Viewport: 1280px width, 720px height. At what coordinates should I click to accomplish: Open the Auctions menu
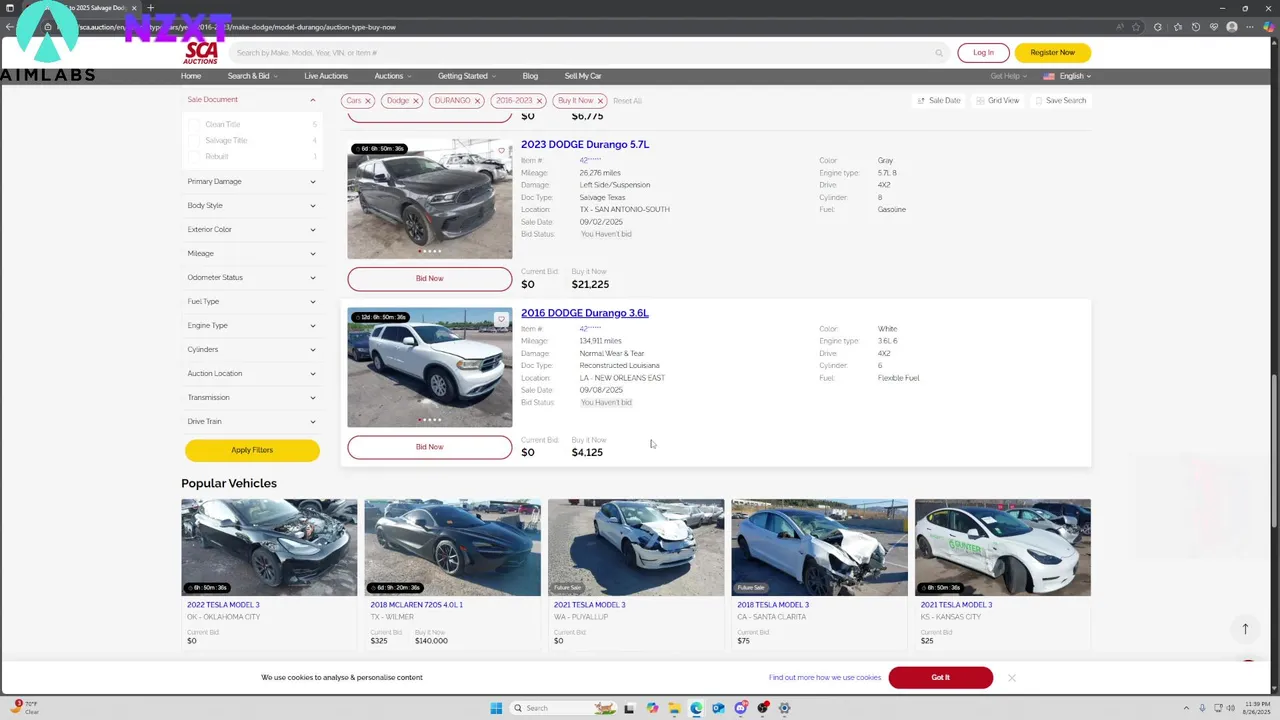pyautogui.click(x=392, y=76)
